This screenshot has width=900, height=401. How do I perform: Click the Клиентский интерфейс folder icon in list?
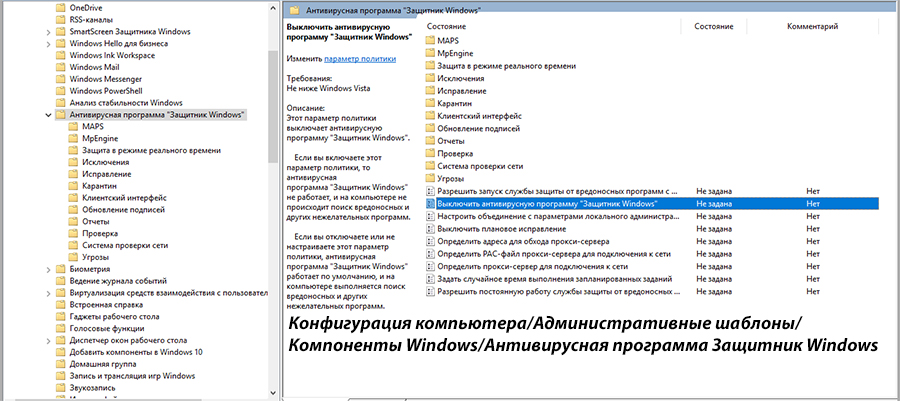point(430,116)
